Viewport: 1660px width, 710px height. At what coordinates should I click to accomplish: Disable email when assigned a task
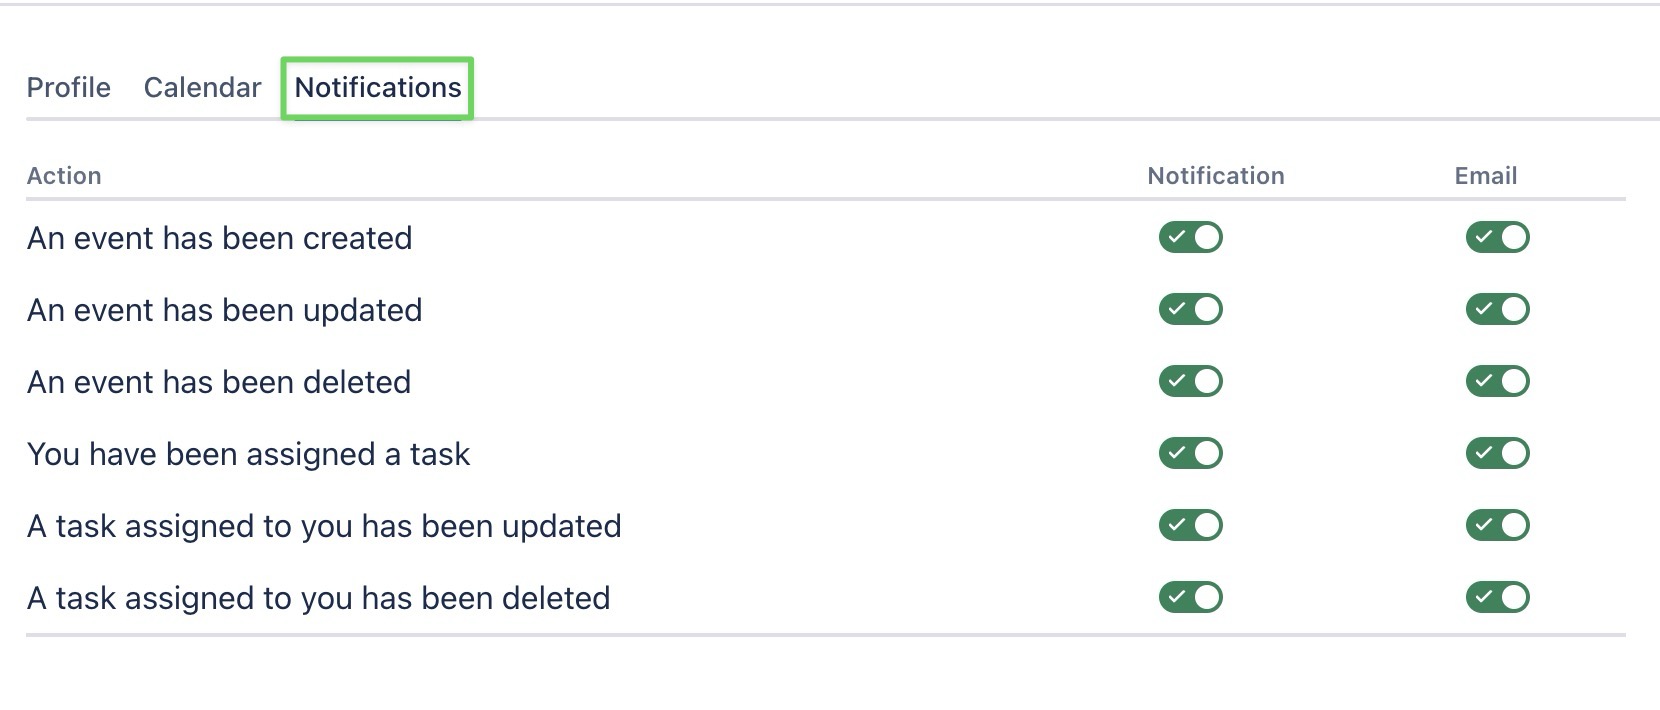click(x=1497, y=454)
